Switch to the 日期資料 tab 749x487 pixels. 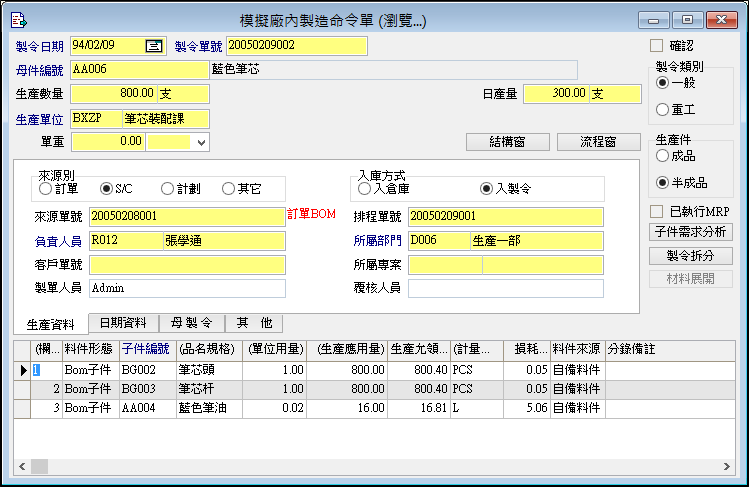coord(123,323)
